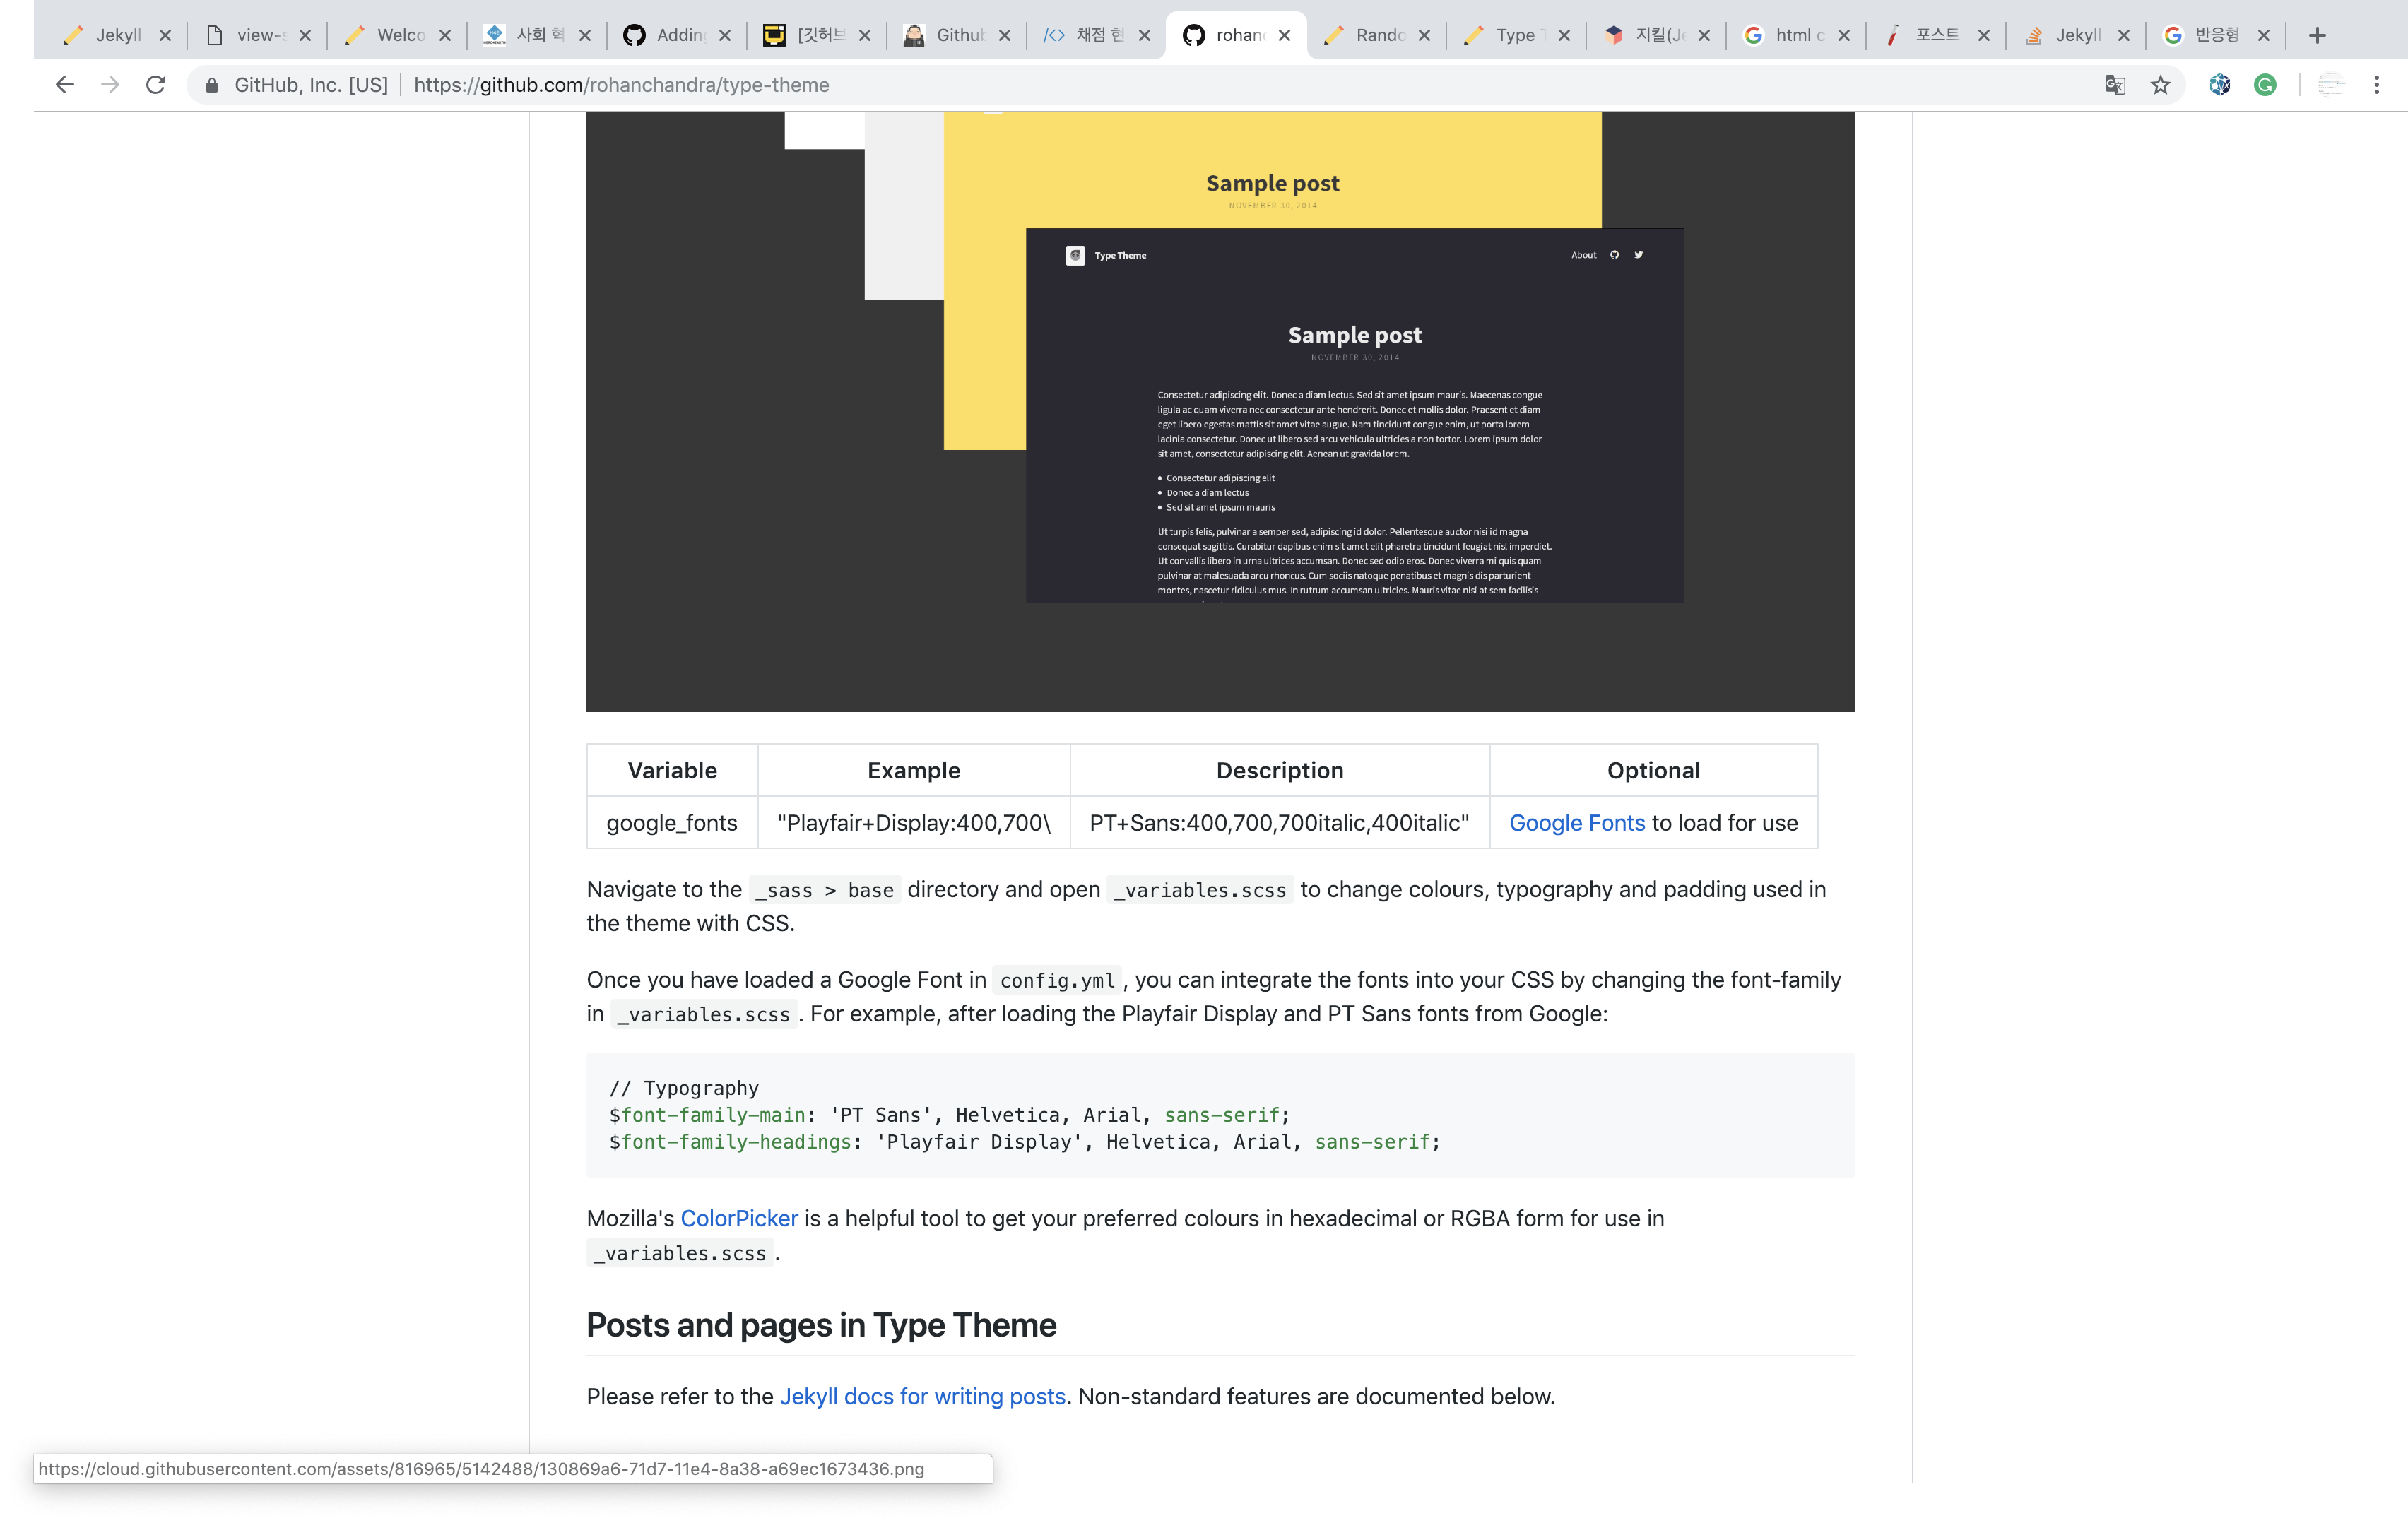Click the Example column header
Viewport: 2408px width, 1523px height.
point(914,770)
